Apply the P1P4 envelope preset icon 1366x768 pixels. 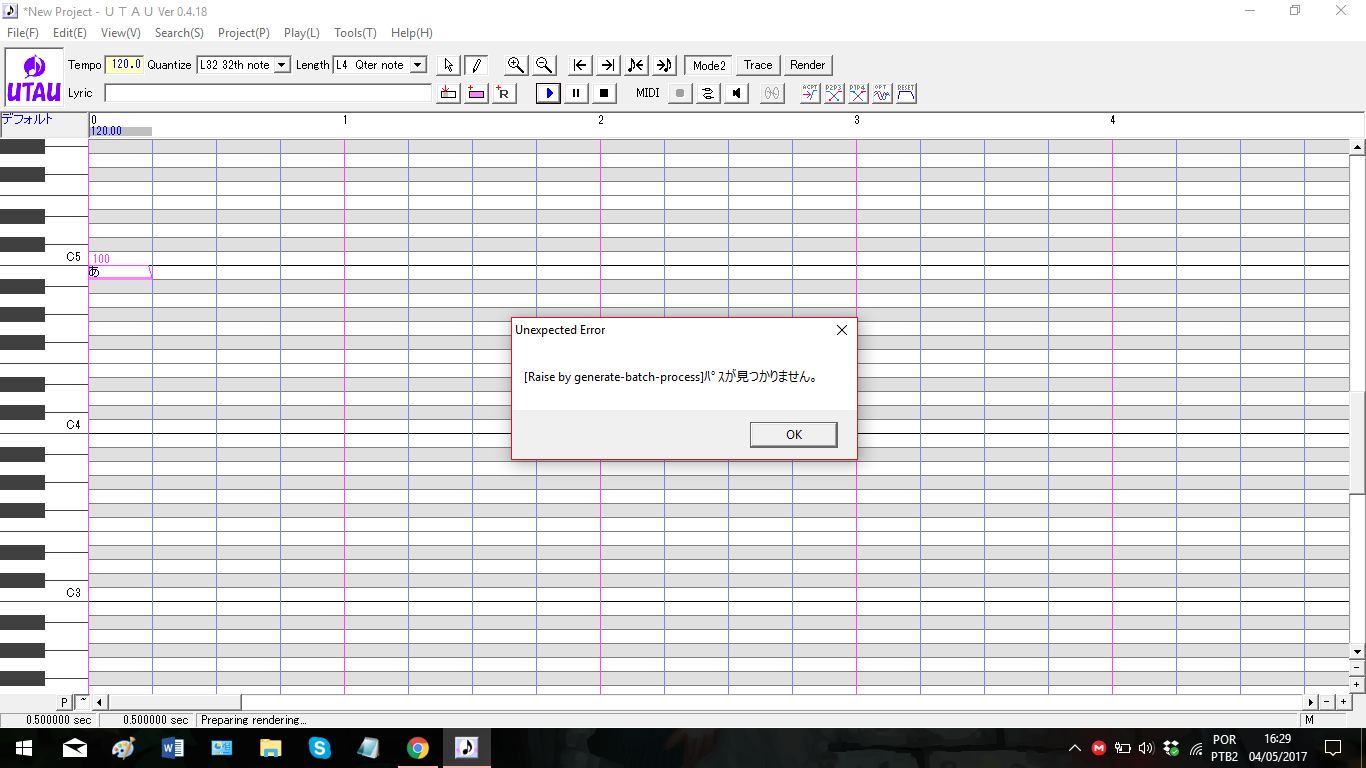tap(858, 93)
